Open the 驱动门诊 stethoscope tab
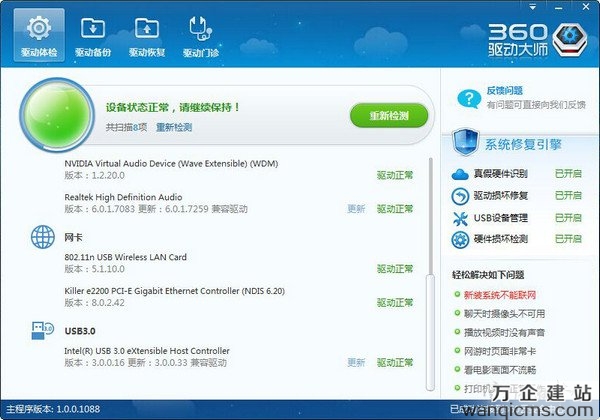This screenshot has height=420, width=600. tap(201, 35)
